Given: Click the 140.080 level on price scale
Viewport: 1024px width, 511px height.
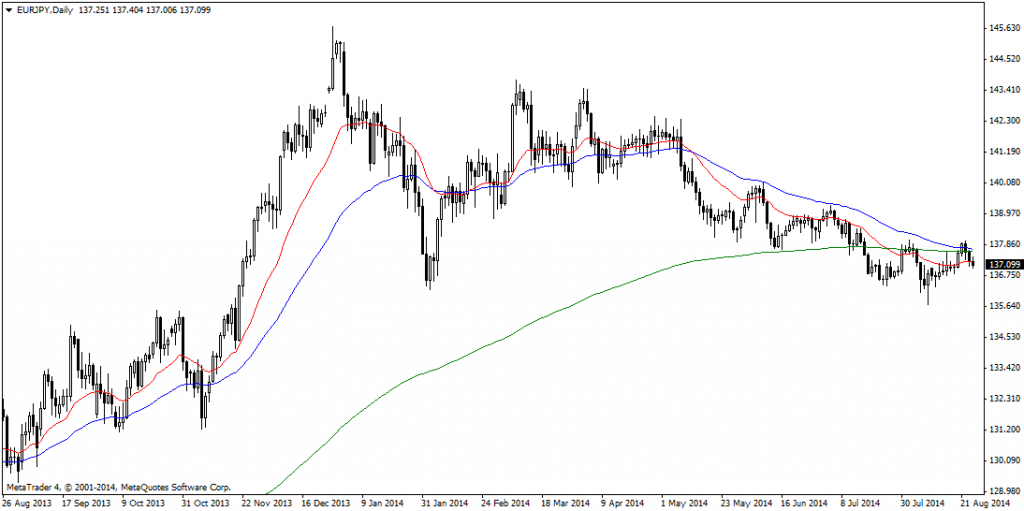Looking at the screenshot, I should point(1003,182).
